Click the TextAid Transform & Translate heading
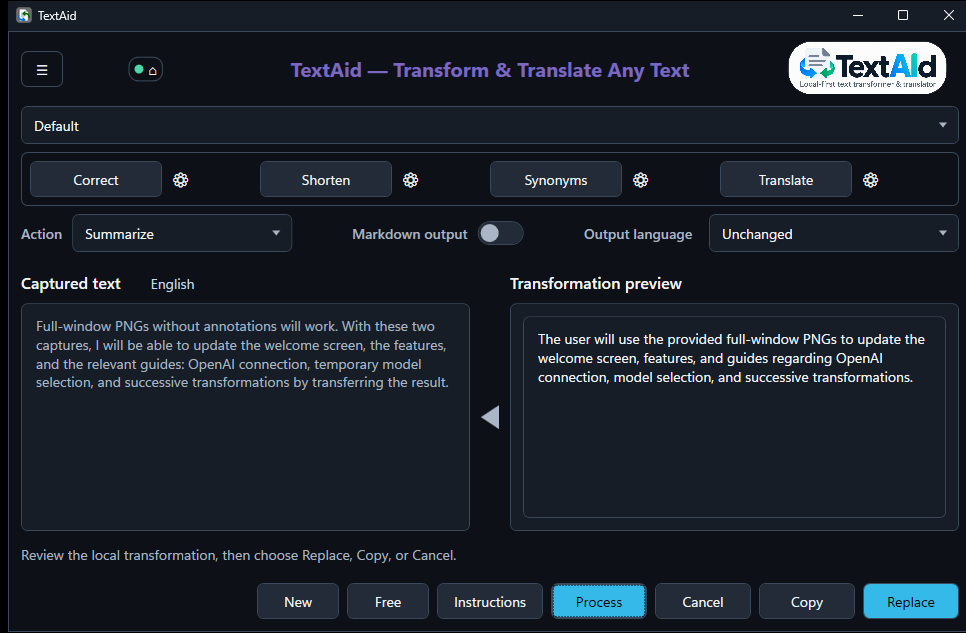Viewport: 966px width, 633px height. coord(490,70)
